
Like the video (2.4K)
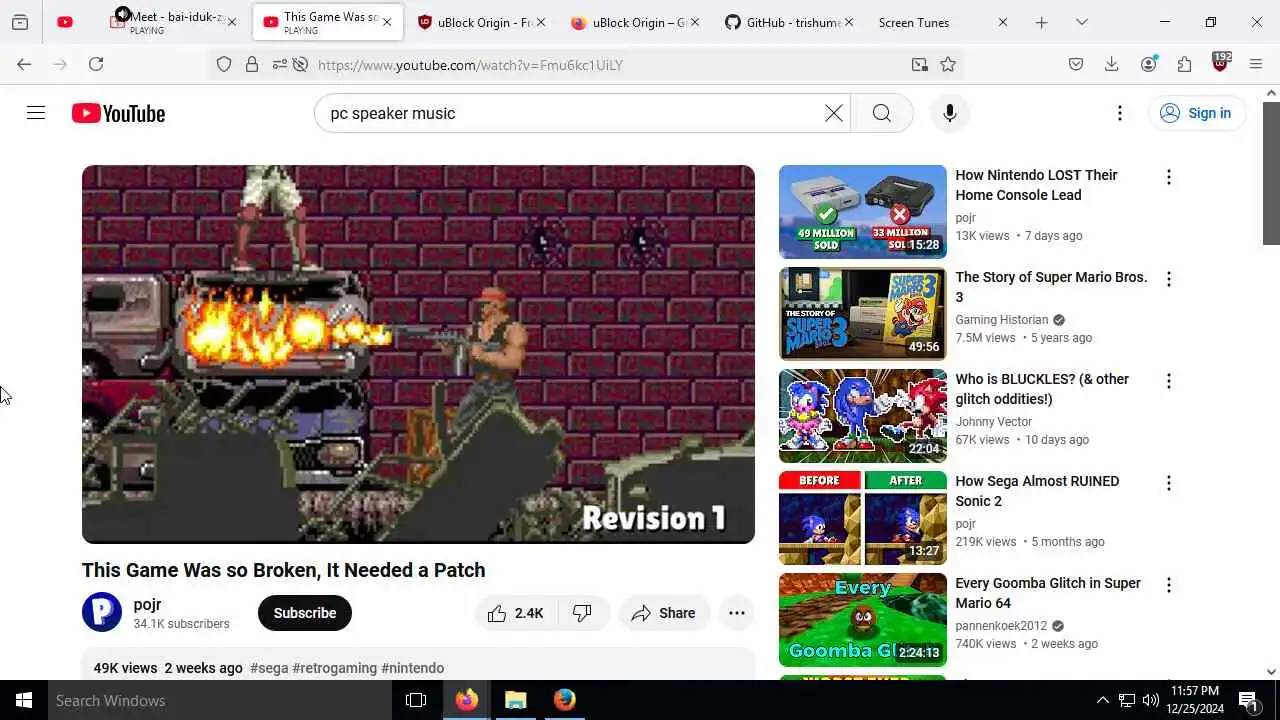[x=515, y=613]
